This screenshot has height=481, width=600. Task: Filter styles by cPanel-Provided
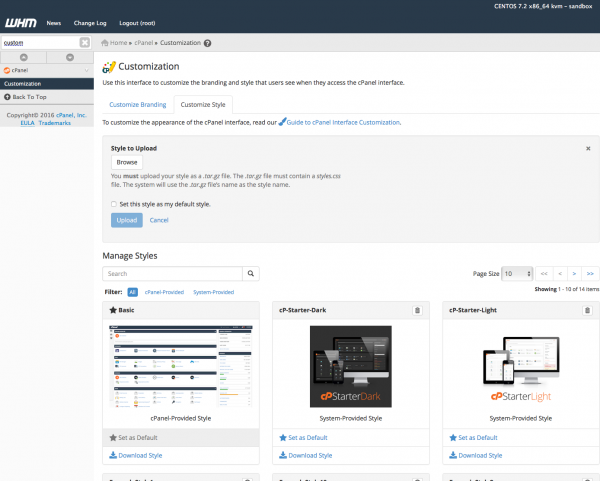point(164,292)
